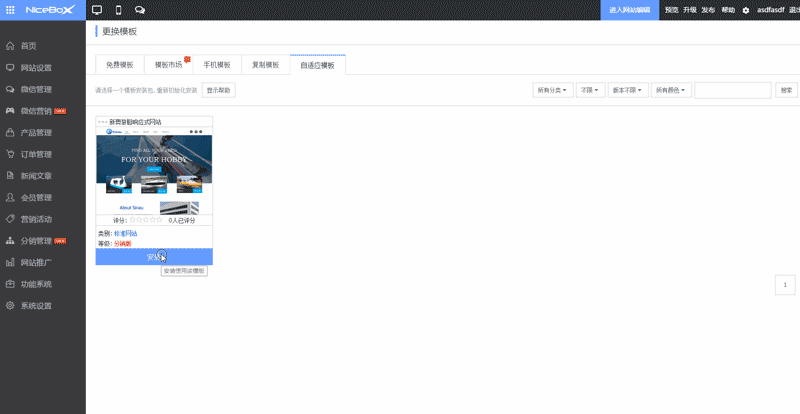Click 帮助 in top bar

[728, 10]
